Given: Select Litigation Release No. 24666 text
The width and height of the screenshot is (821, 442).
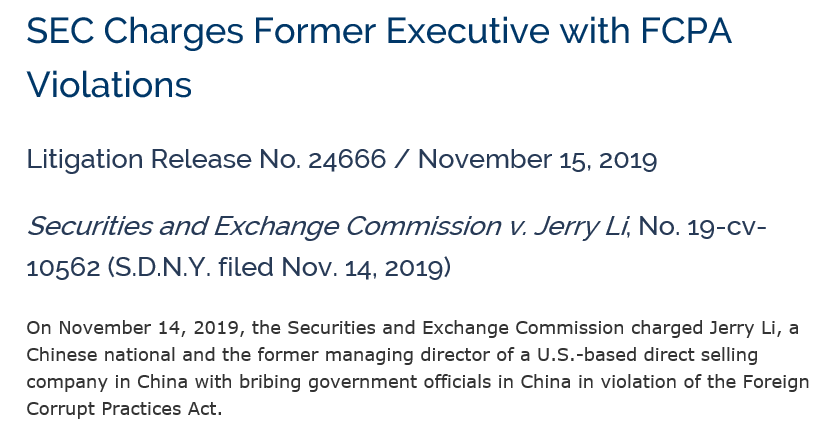Looking at the screenshot, I should pyautogui.click(x=206, y=159).
